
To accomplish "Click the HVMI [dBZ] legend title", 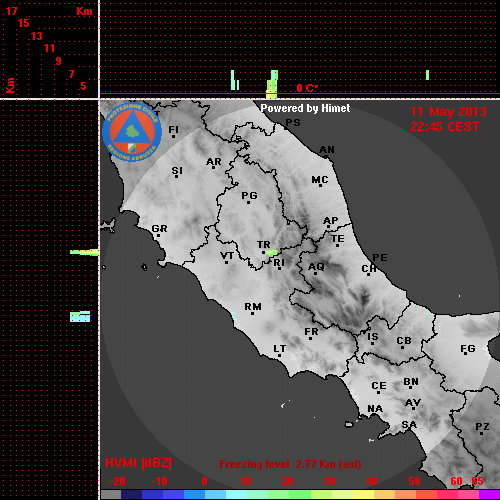I will pyautogui.click(x=138, y=463).
